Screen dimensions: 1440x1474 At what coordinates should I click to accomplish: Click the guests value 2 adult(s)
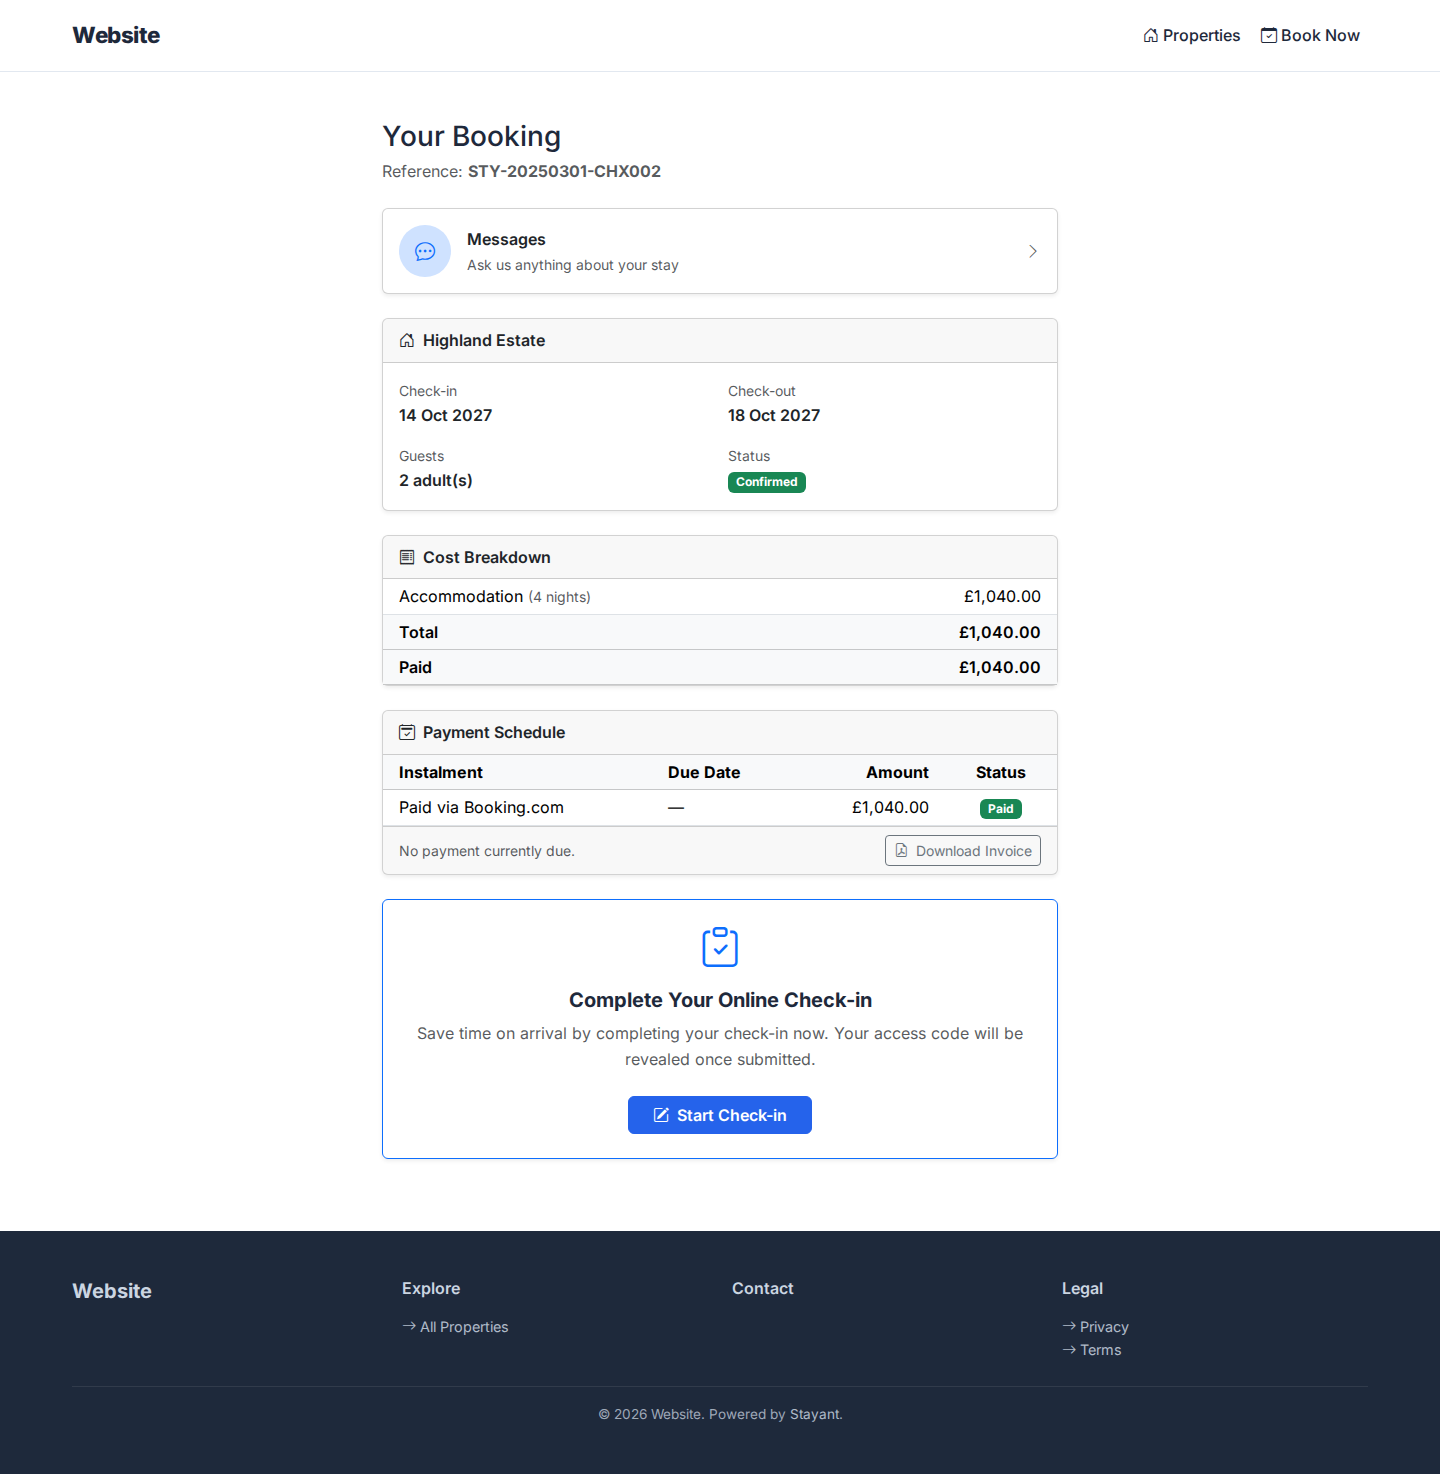(x=436, y=480)
